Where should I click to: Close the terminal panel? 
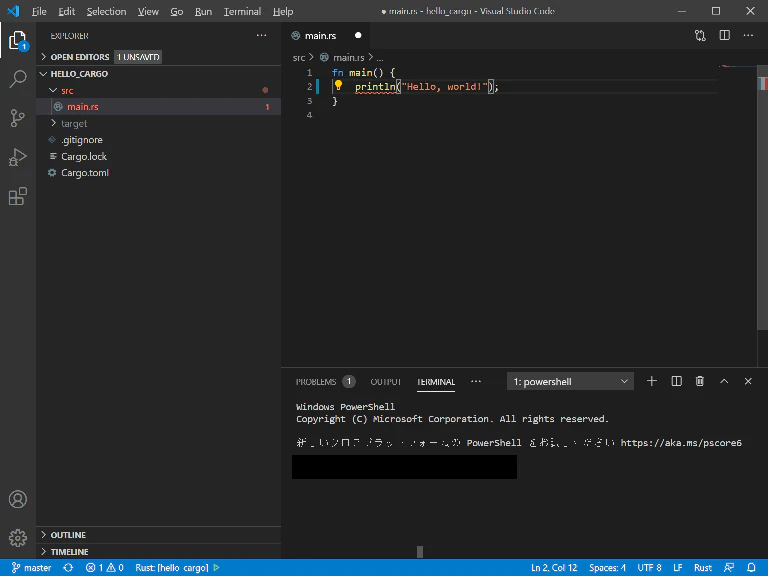click(748, 381)
